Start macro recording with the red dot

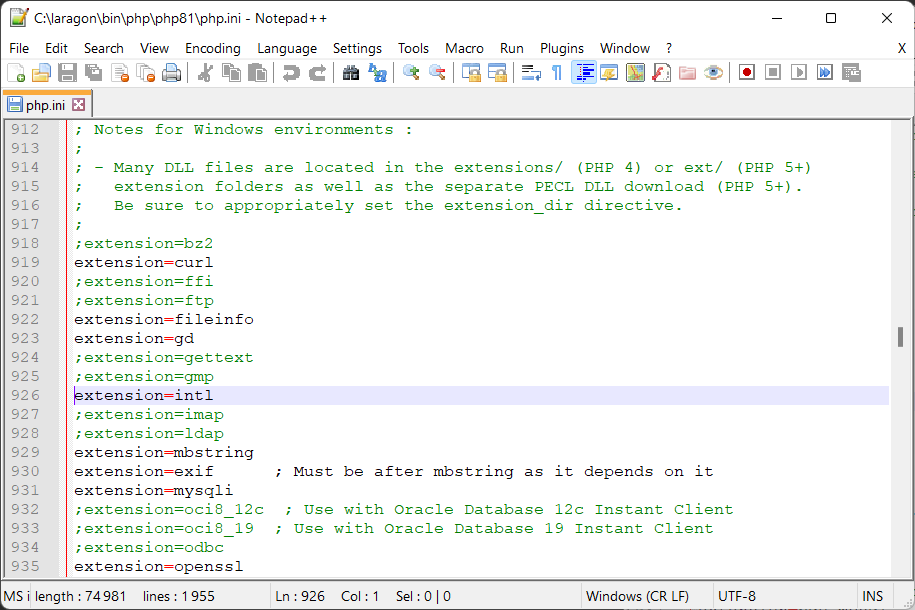[747, 73]
